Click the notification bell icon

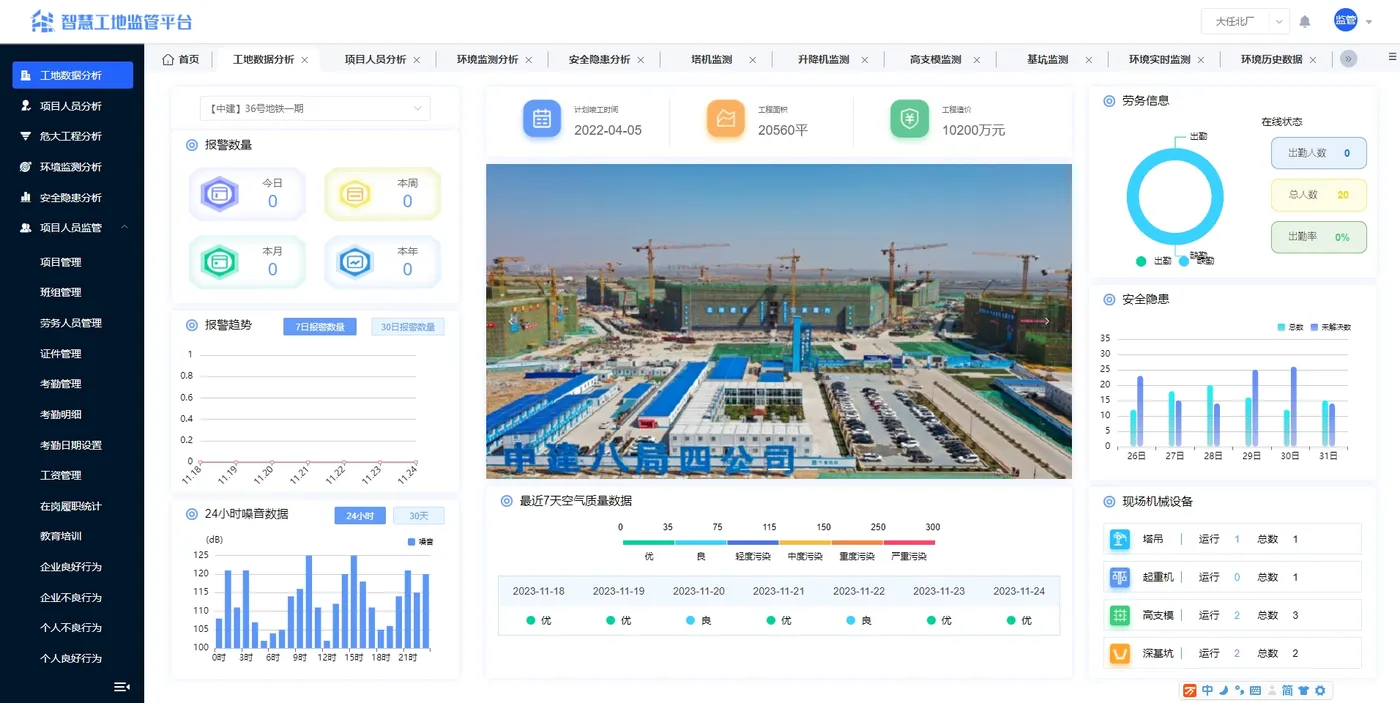click(x=1305, y=21)
